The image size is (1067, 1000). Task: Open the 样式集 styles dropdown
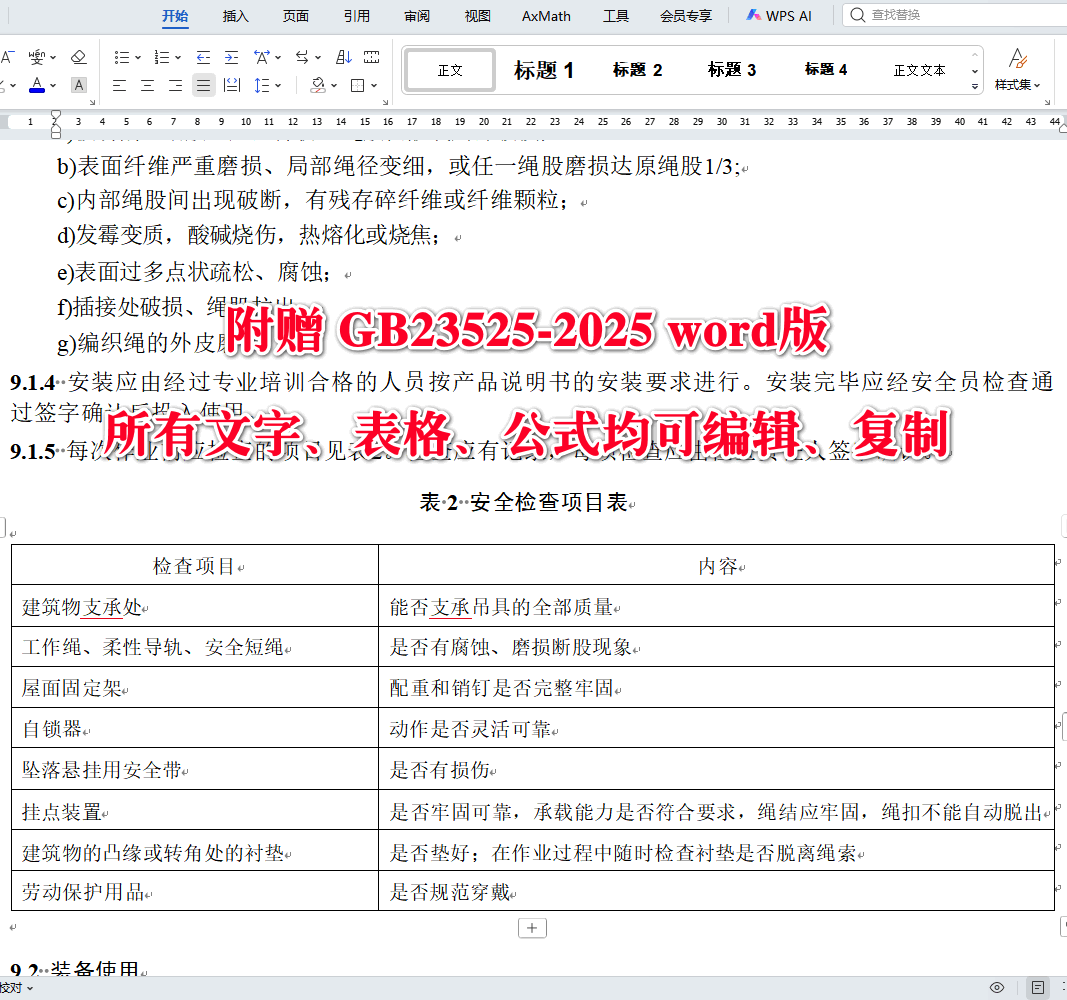(x=1018, y=84)
